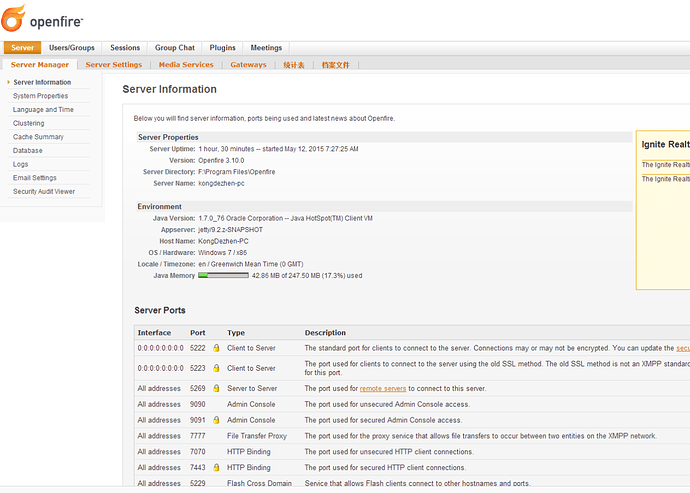Select the Server Settings subtab
This screenshot has height=493, width=690.
point(114,65)
